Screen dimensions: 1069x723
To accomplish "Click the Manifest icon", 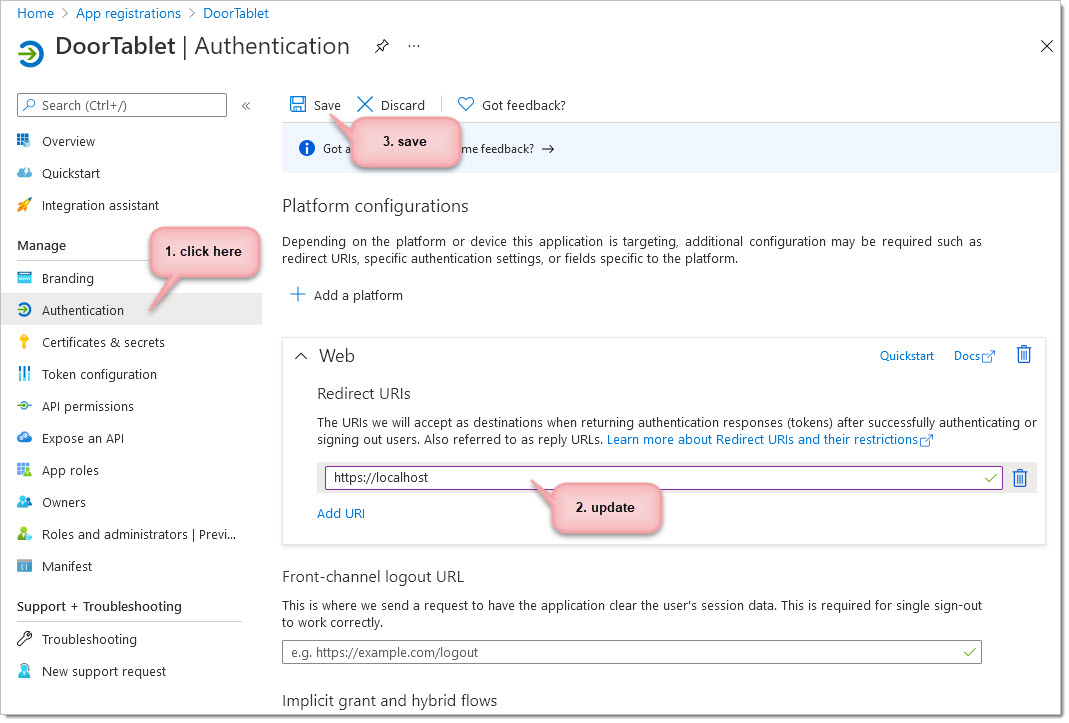I will point(24,567).
